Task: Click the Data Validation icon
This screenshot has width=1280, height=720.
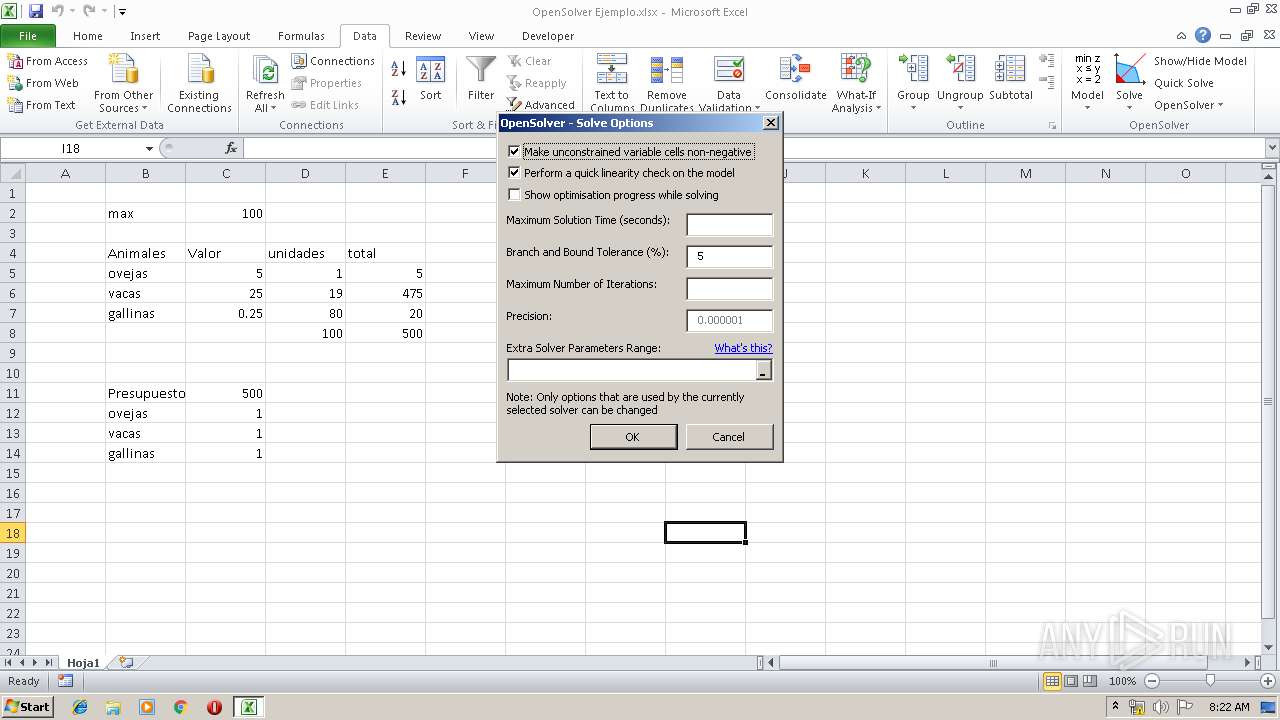Action: [x=729, y=70]
